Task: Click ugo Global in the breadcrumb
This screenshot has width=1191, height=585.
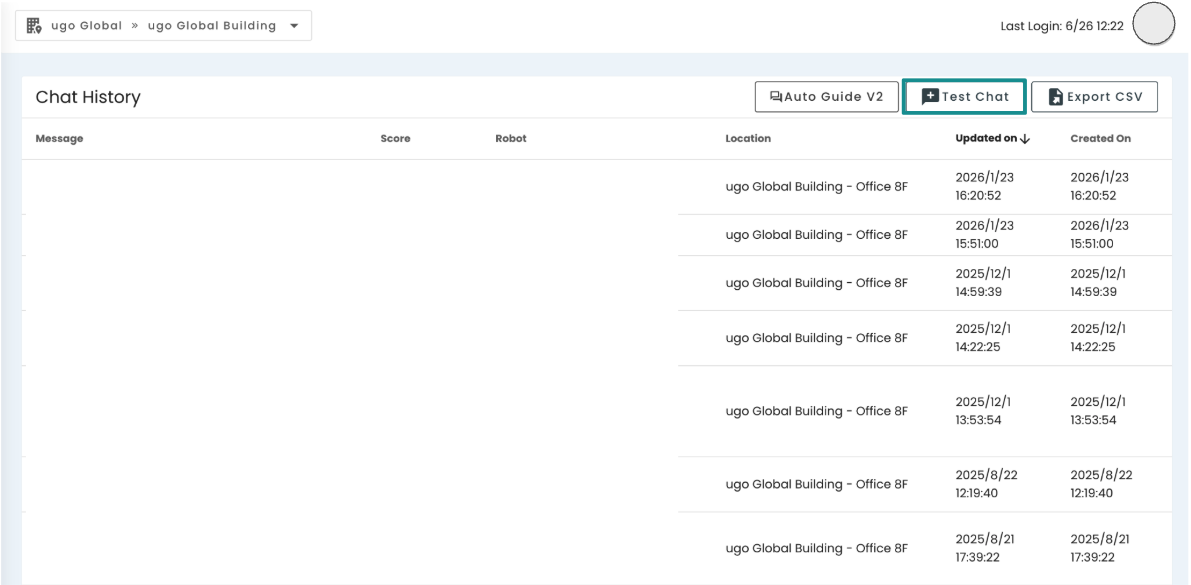Action: pyautogui.click(x=87, y=26)
